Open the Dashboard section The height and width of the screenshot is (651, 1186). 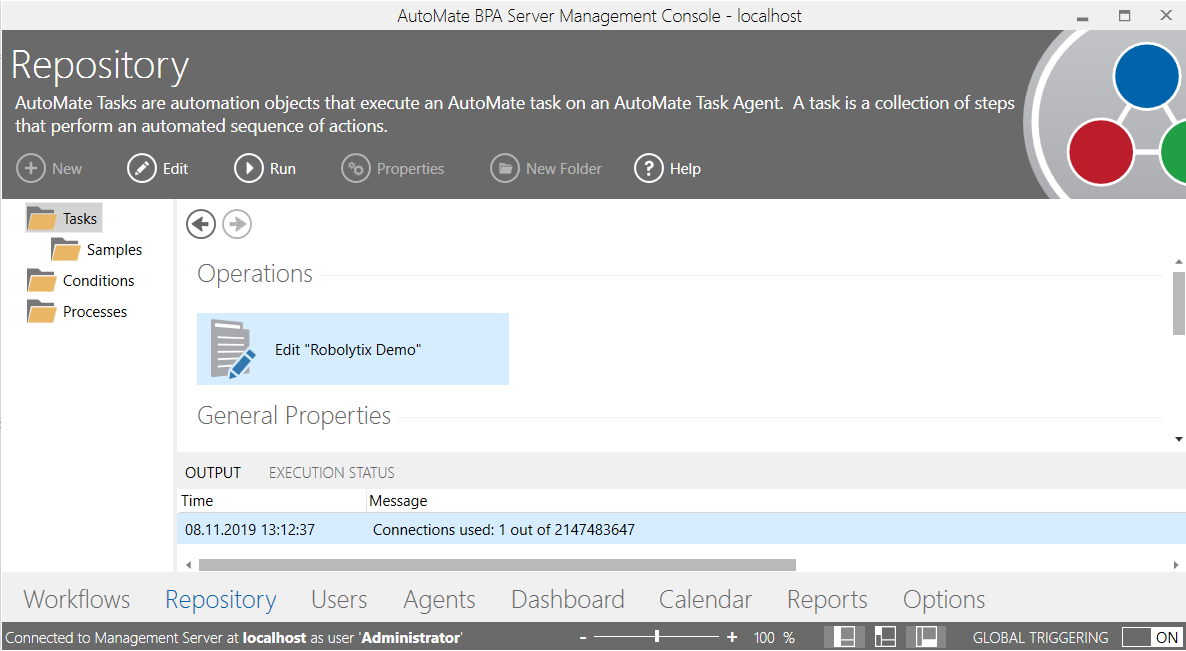[x=568, y=600]
